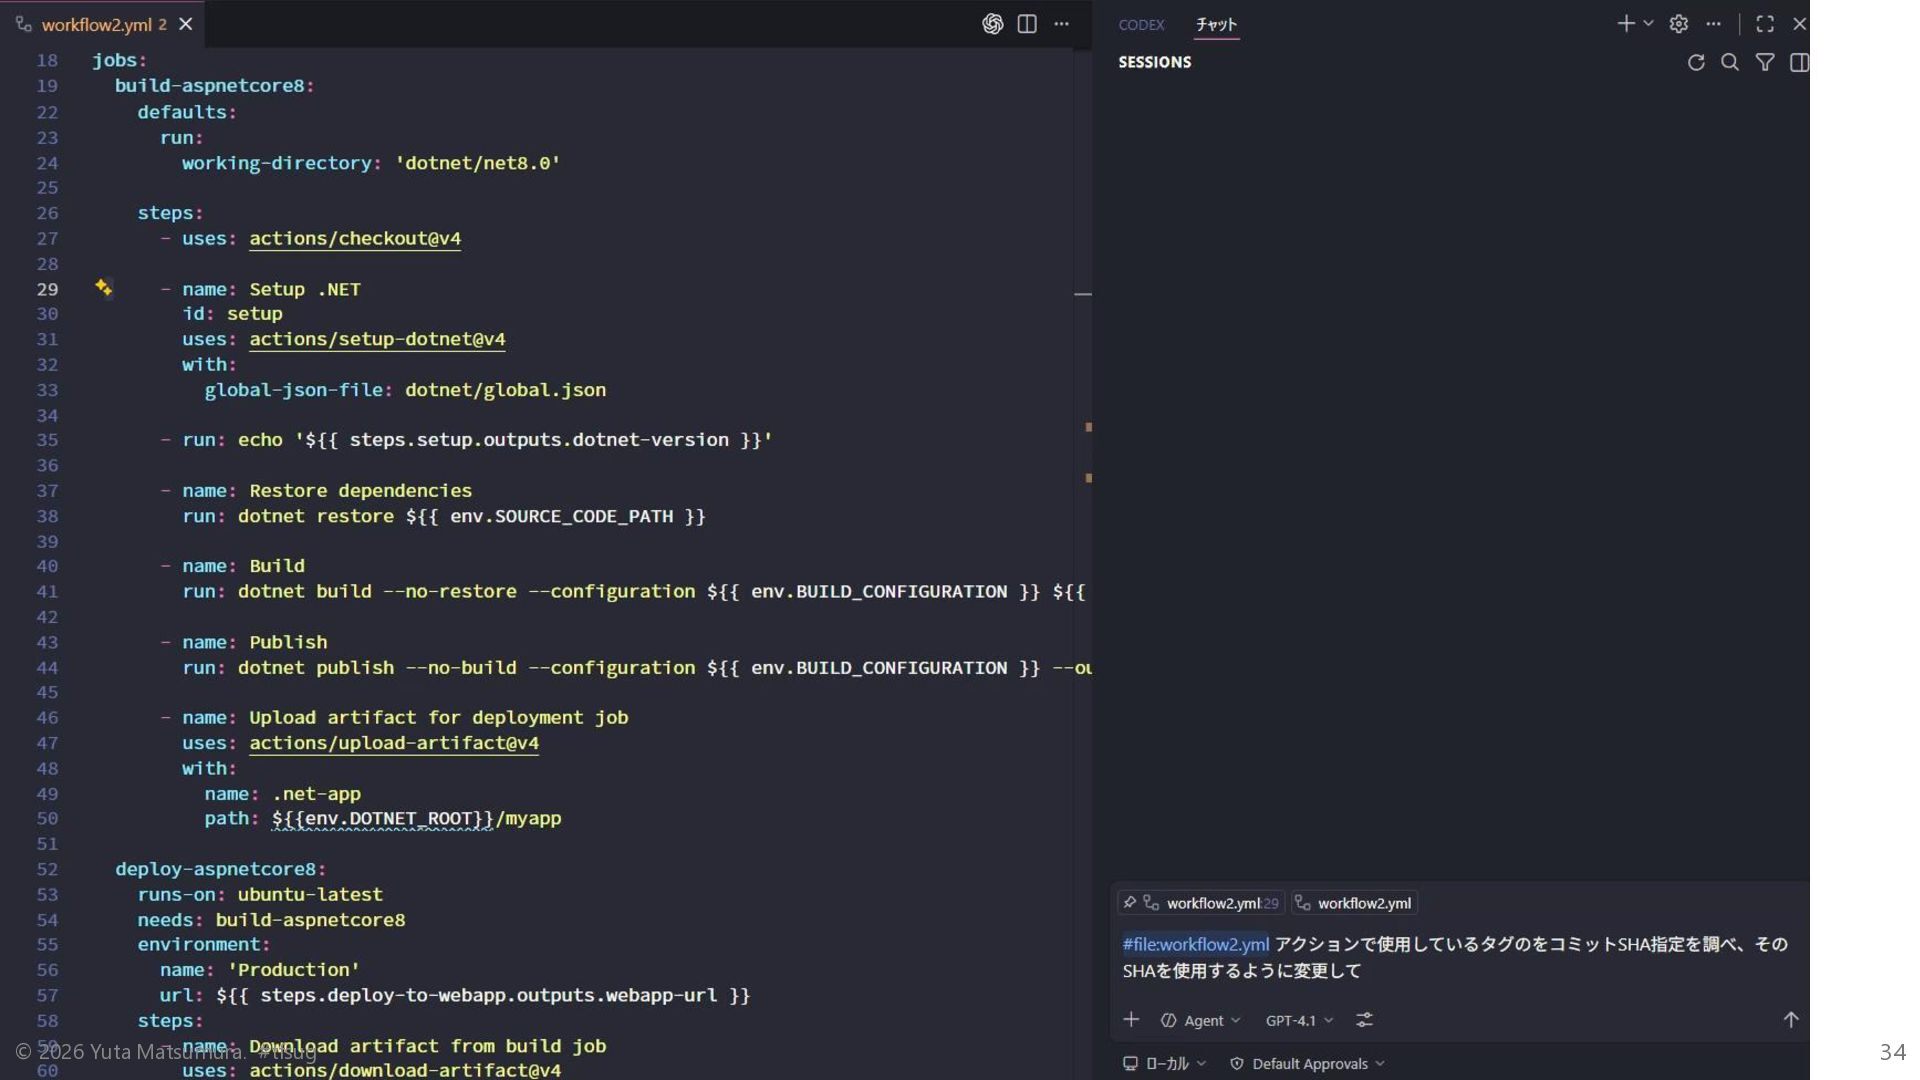Open chat settings gear icon
This screenshot has width=1920, height=1080.
click(1679, 24)
